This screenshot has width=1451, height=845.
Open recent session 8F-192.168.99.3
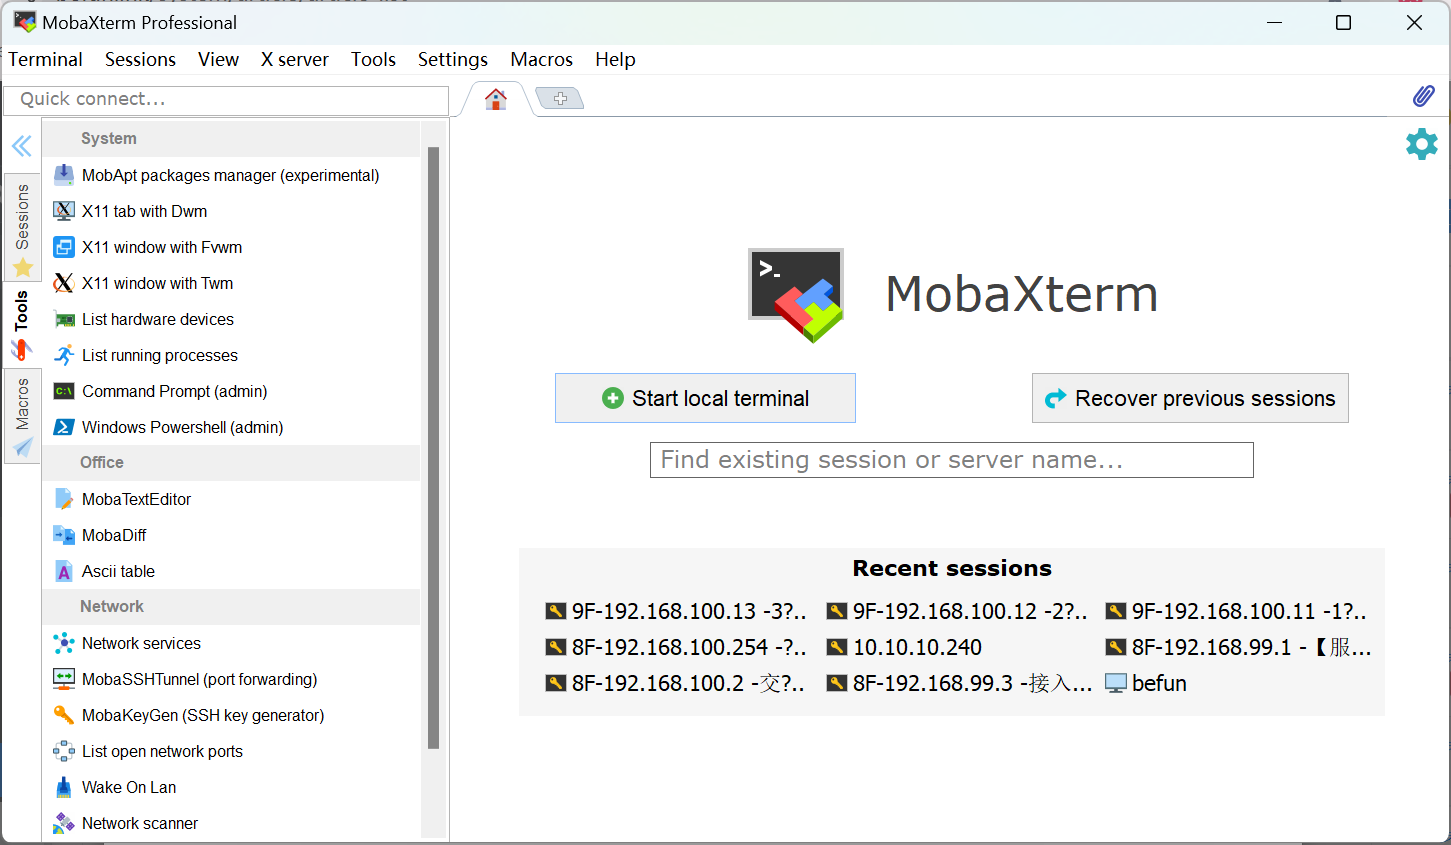coord(959,683)
